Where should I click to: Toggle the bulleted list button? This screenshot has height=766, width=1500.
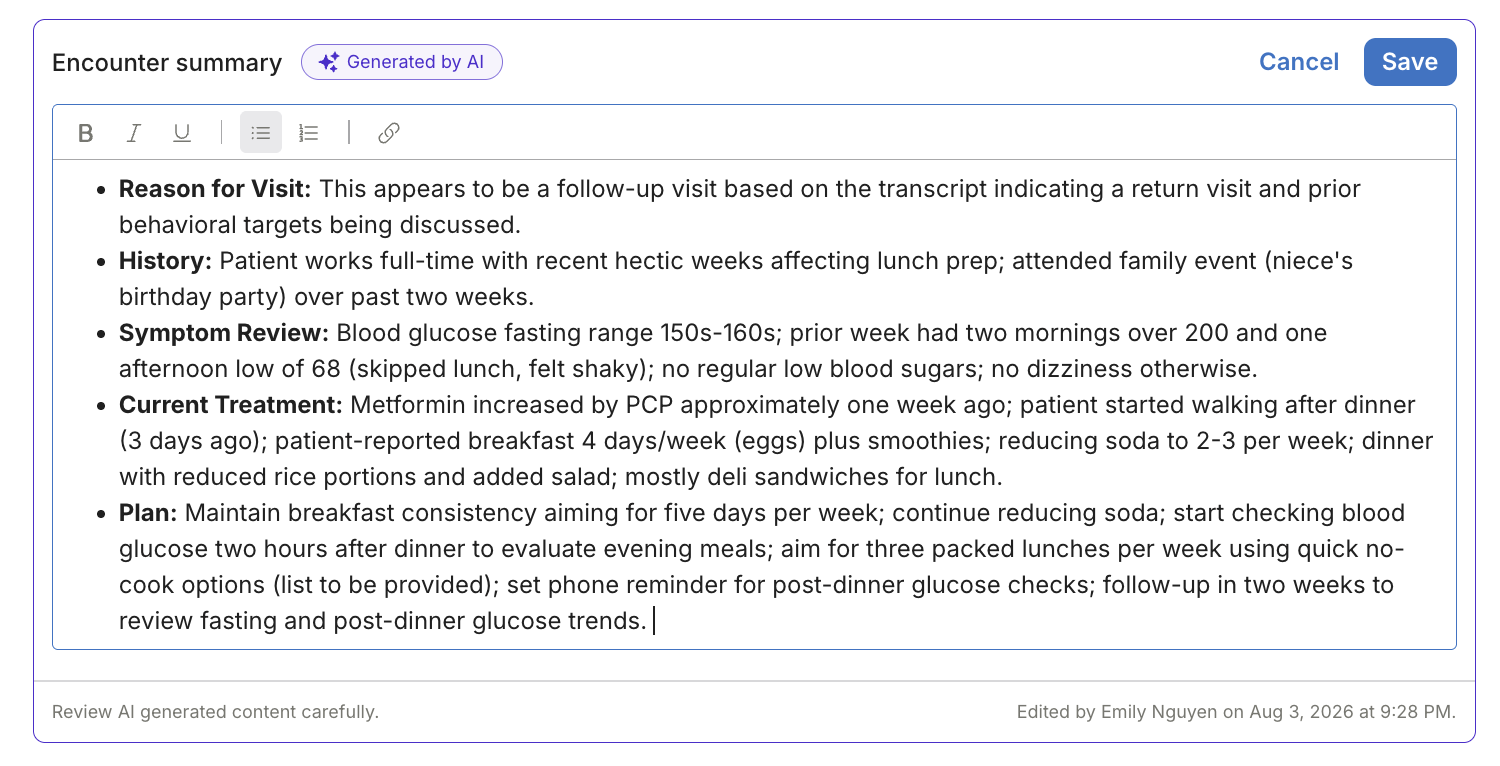click(261, 132)
